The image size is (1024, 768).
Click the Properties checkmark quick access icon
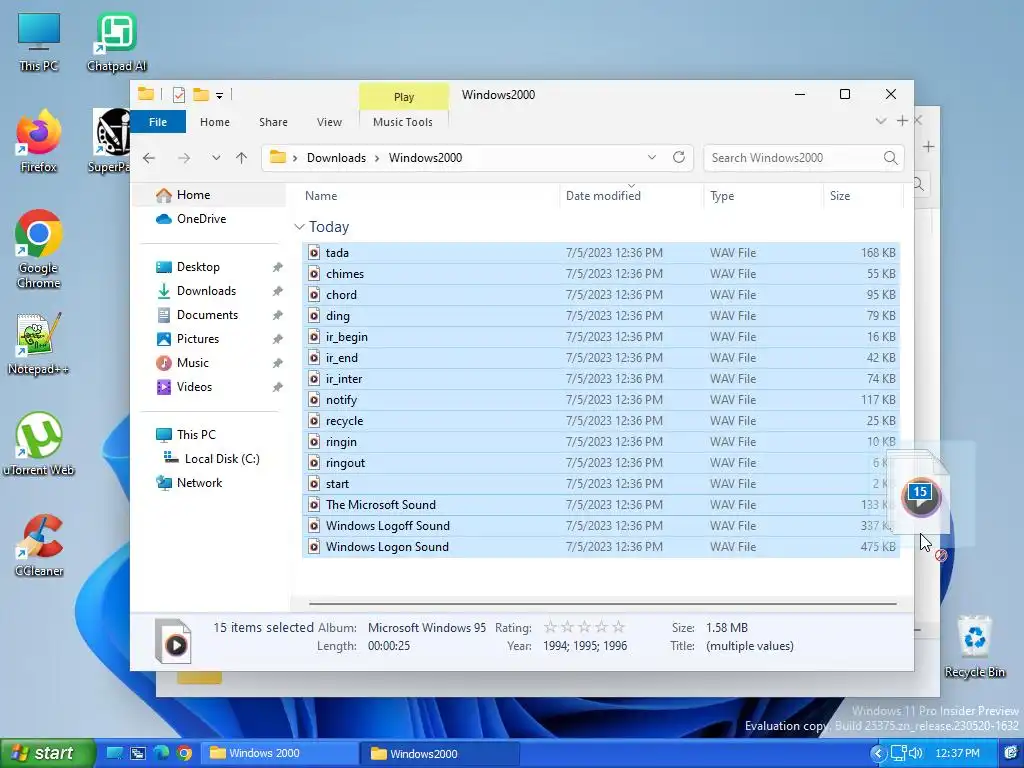178,95
